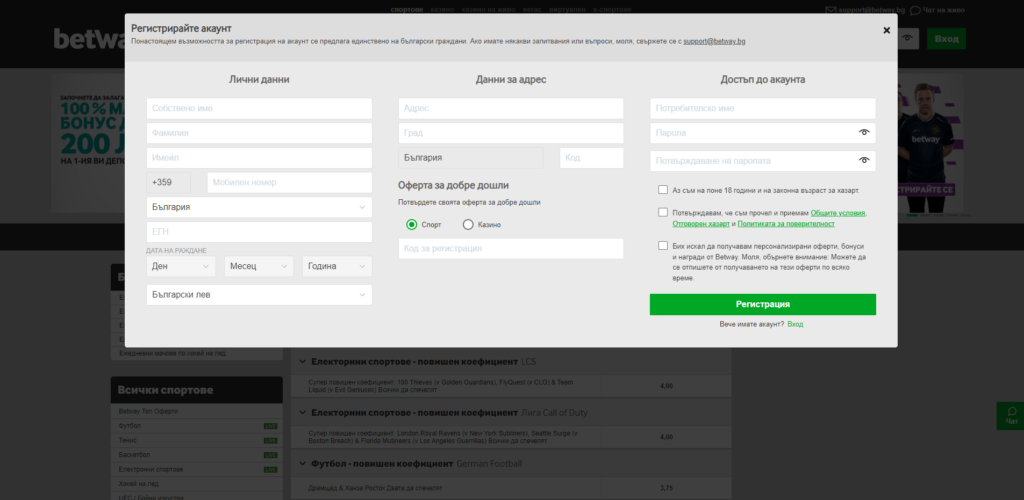Click the 4,00 odds for the Call of Duty bet
1024x500 pixels.
point(666,437)
